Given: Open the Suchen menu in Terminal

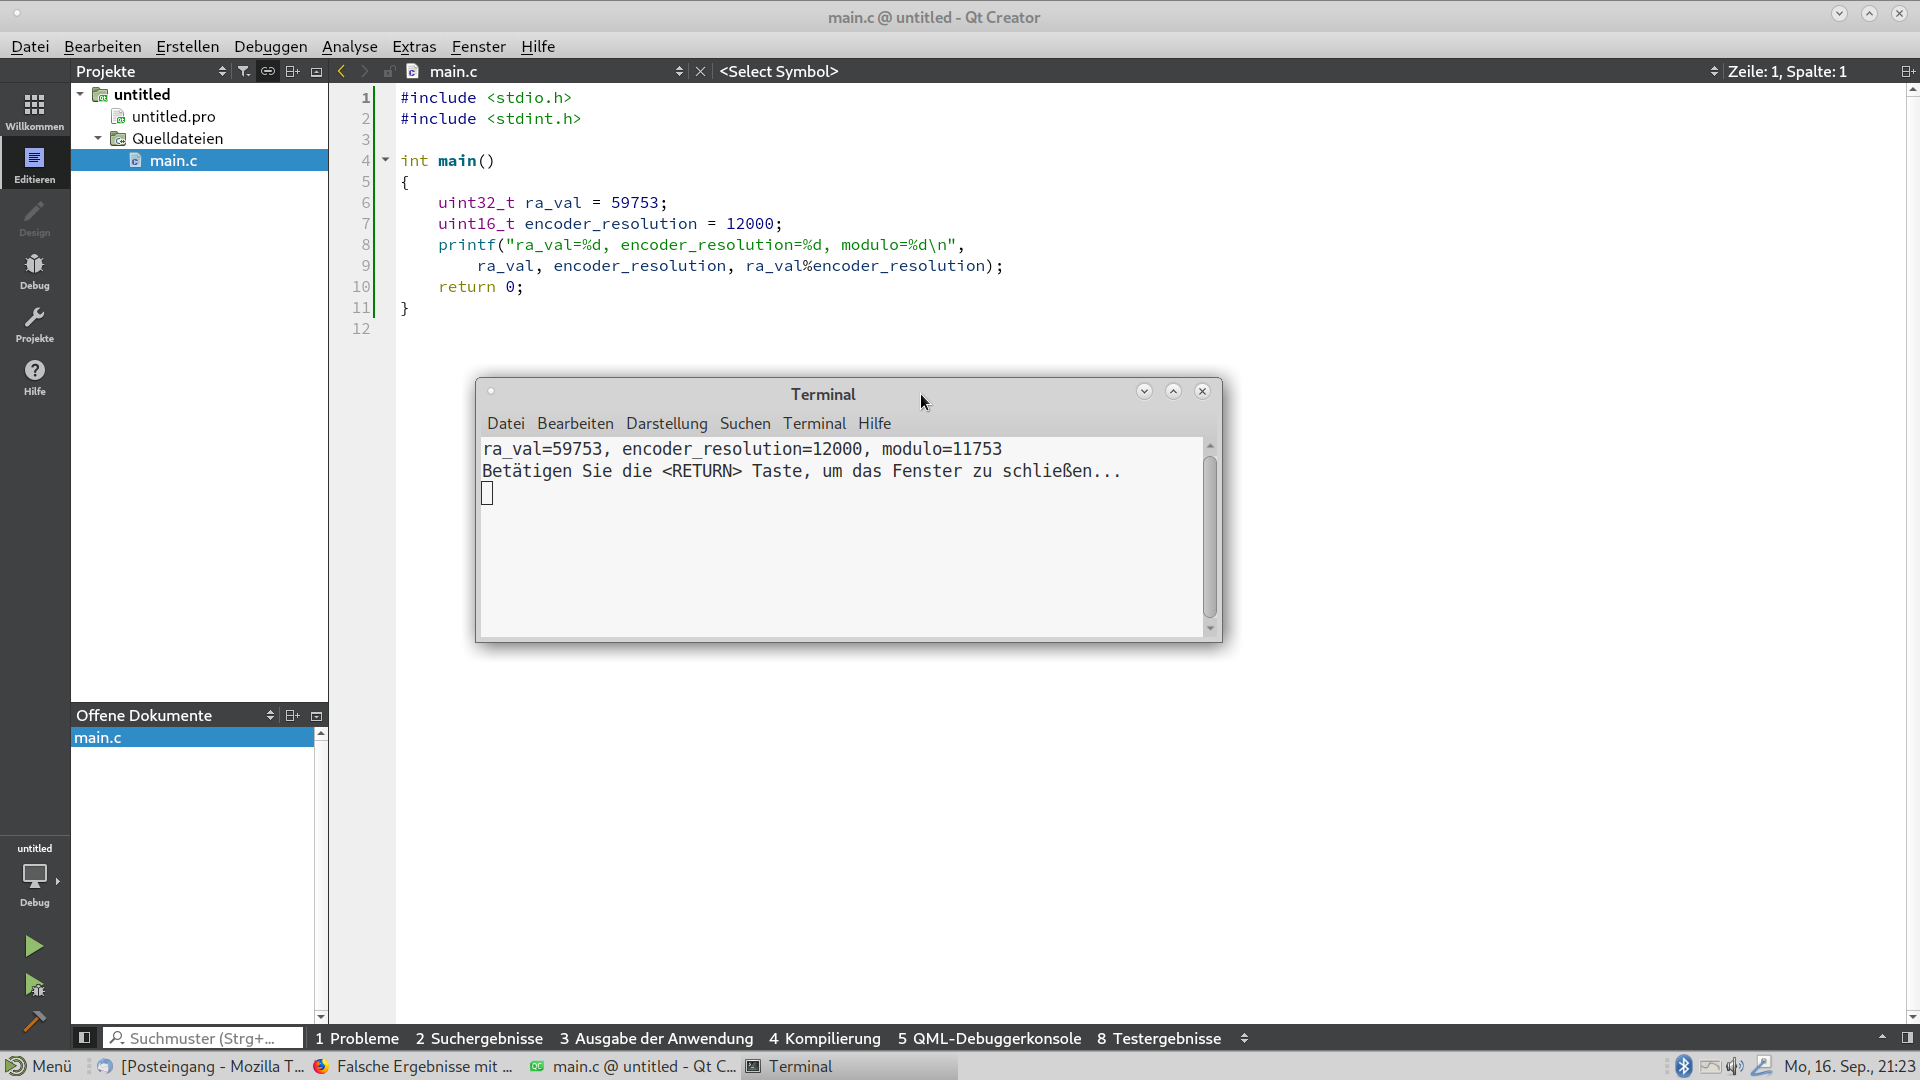Looking at the screenshot, I should (745, 423).
